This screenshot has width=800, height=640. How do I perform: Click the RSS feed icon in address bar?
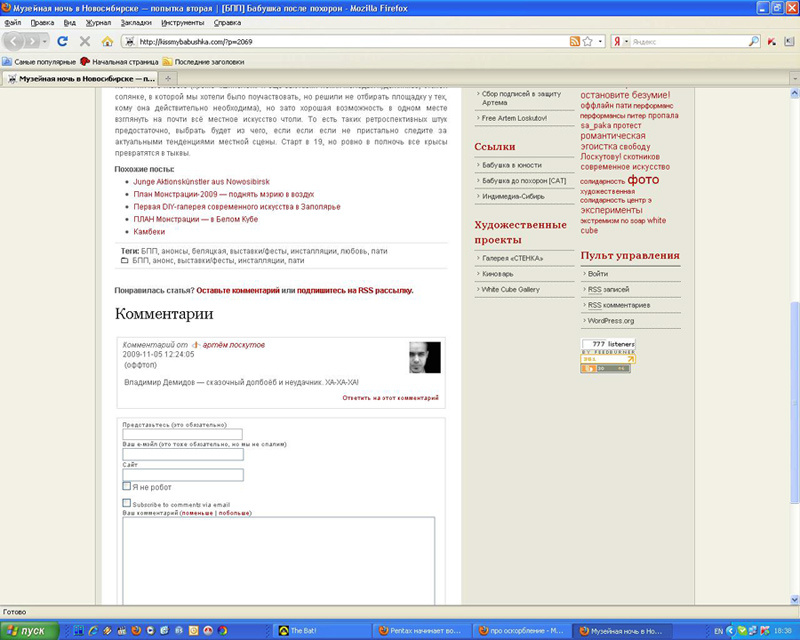click(x=574, y=41)
